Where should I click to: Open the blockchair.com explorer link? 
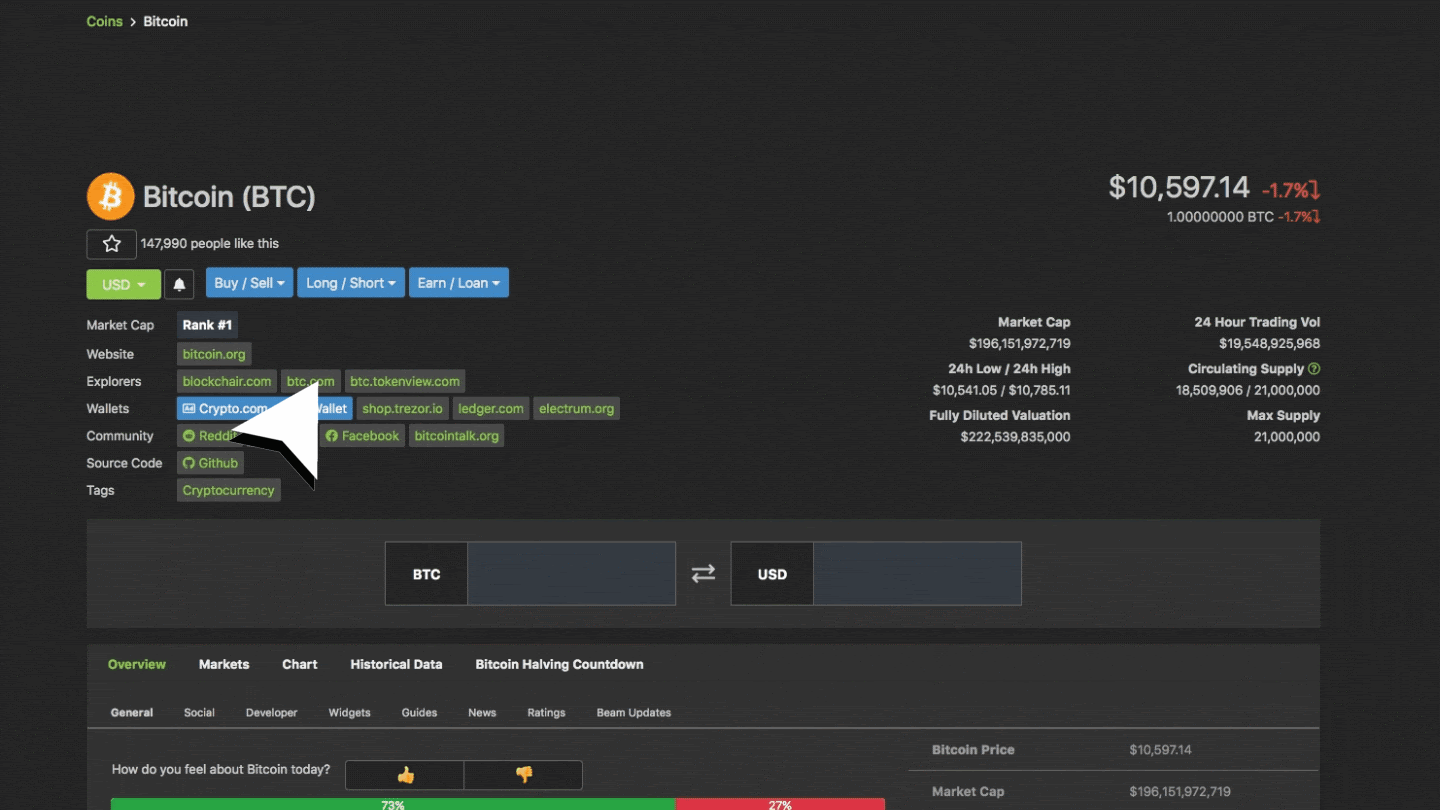pyautogui.click(x=227, y=382)
